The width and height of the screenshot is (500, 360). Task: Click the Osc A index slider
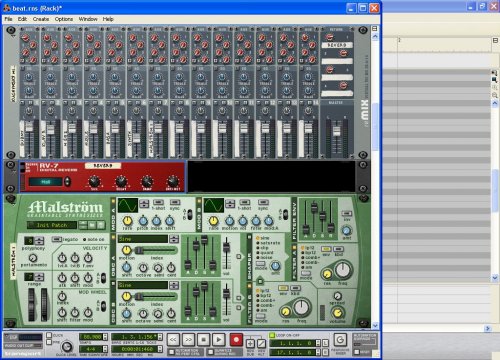click(156, 250)
